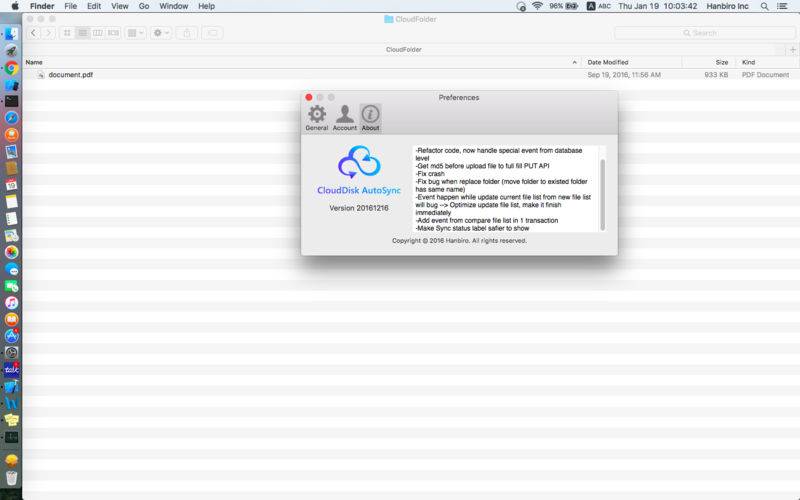Close the Preferences window

click(x=309, y=97)
